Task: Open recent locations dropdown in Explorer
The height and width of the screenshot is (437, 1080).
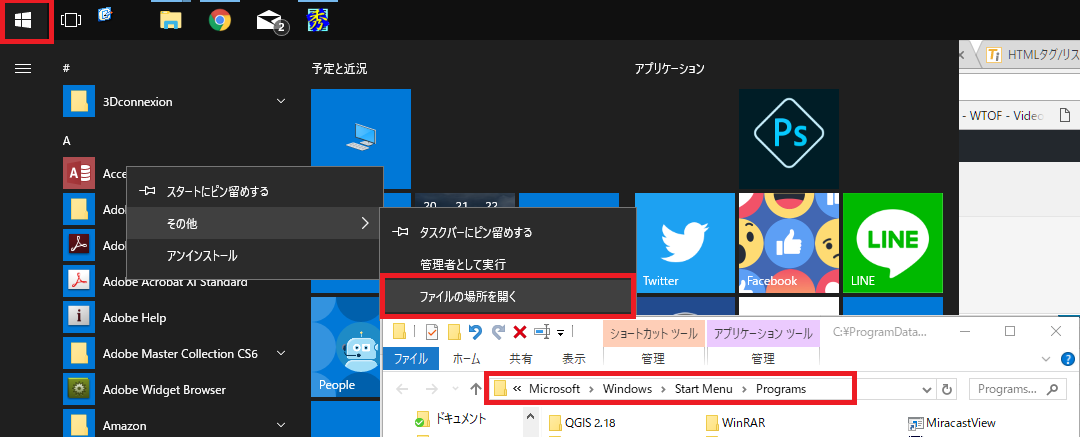Action: pyautogui.click(x=454, y=389)
